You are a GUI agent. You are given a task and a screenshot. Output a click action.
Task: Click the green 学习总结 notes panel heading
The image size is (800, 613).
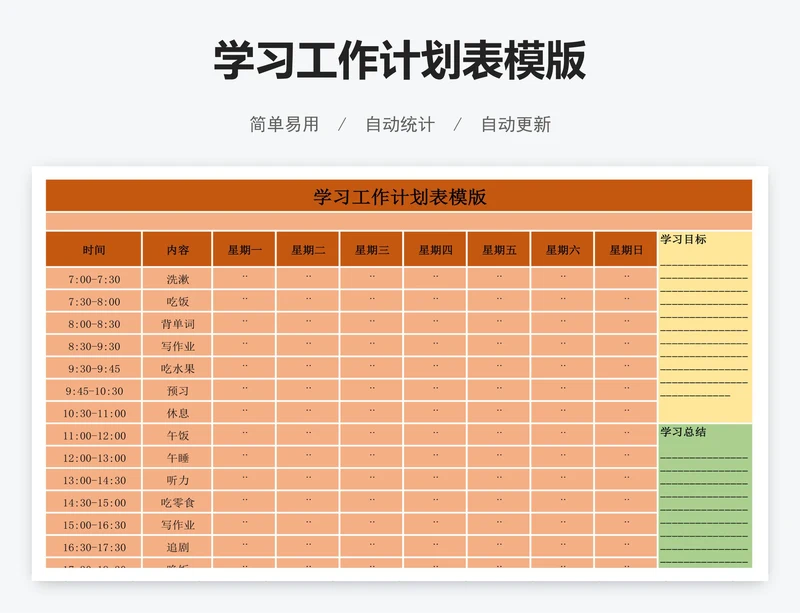coord(684,432)
